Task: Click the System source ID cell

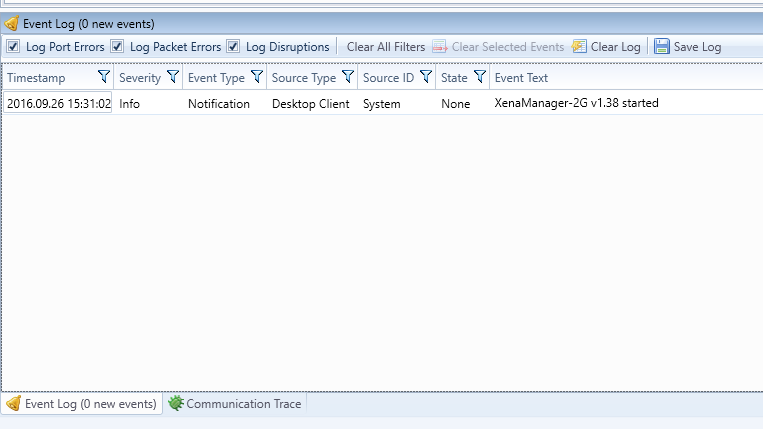Action: tap(382, 104)
